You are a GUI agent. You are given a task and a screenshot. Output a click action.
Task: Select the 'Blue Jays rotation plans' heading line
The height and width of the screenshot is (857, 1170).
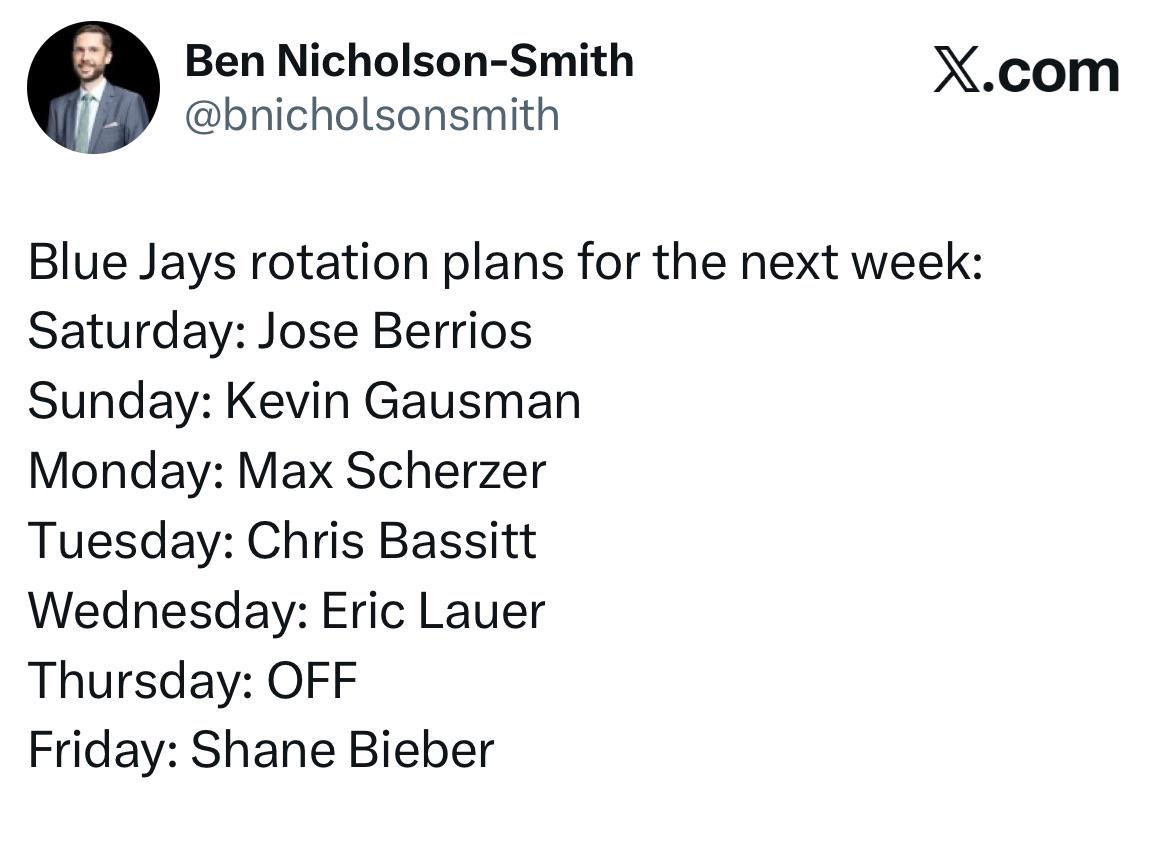pyautogui.click(x=506, y=262)
